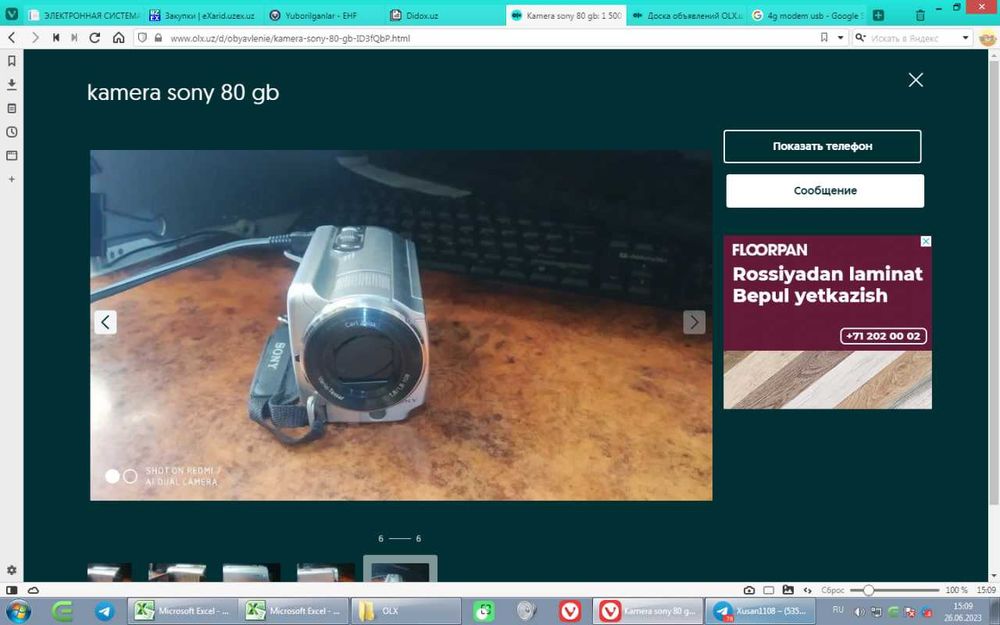1000x625 pixels.
Task: Open a new tab
Action: (x=878, y=15)
